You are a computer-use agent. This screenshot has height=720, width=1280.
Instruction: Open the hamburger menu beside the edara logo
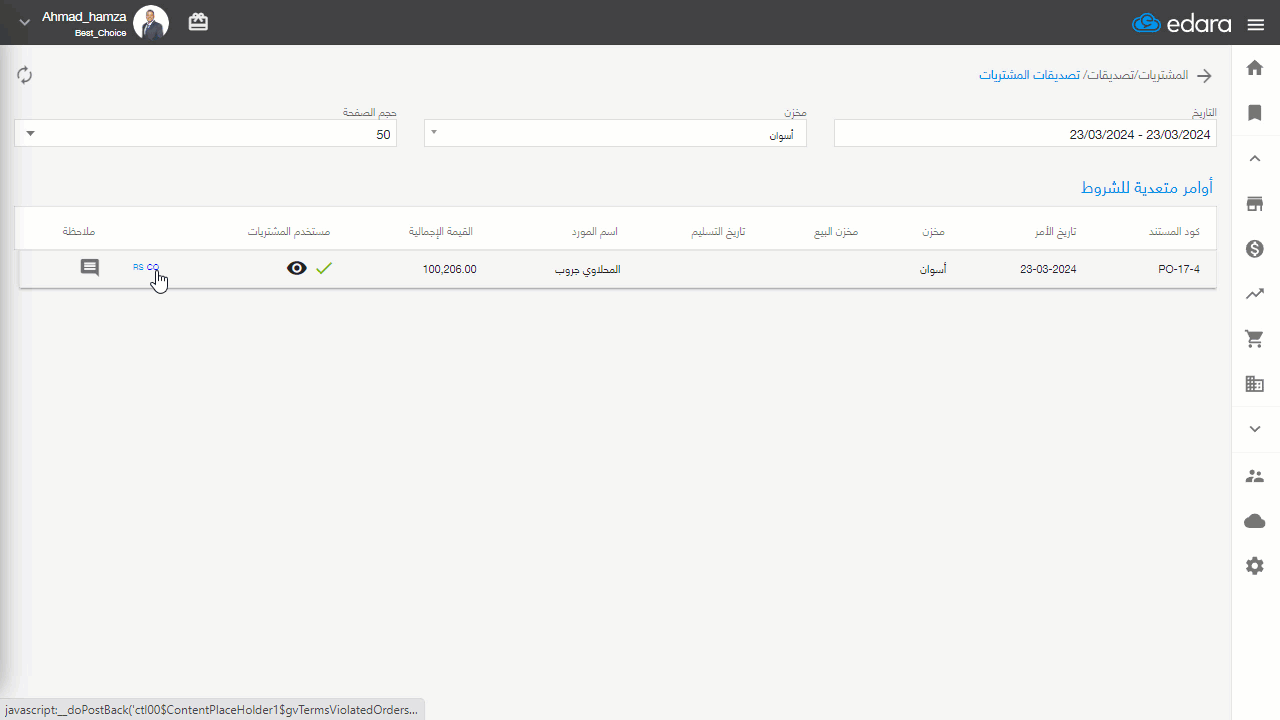(1256, 24)
